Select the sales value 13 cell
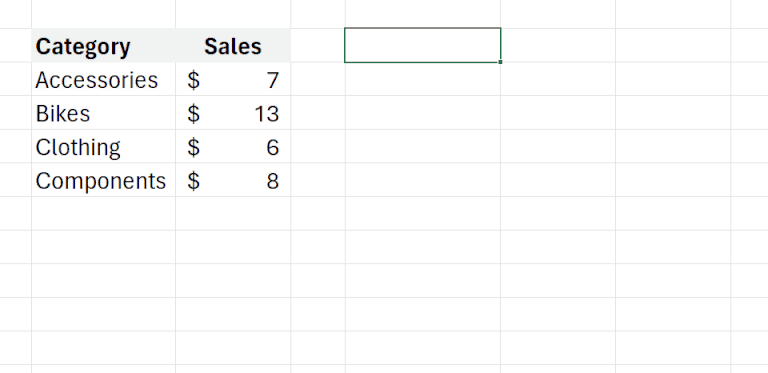Screen dimensions: 768x373 pyautogui.click(x=233, y=113)
